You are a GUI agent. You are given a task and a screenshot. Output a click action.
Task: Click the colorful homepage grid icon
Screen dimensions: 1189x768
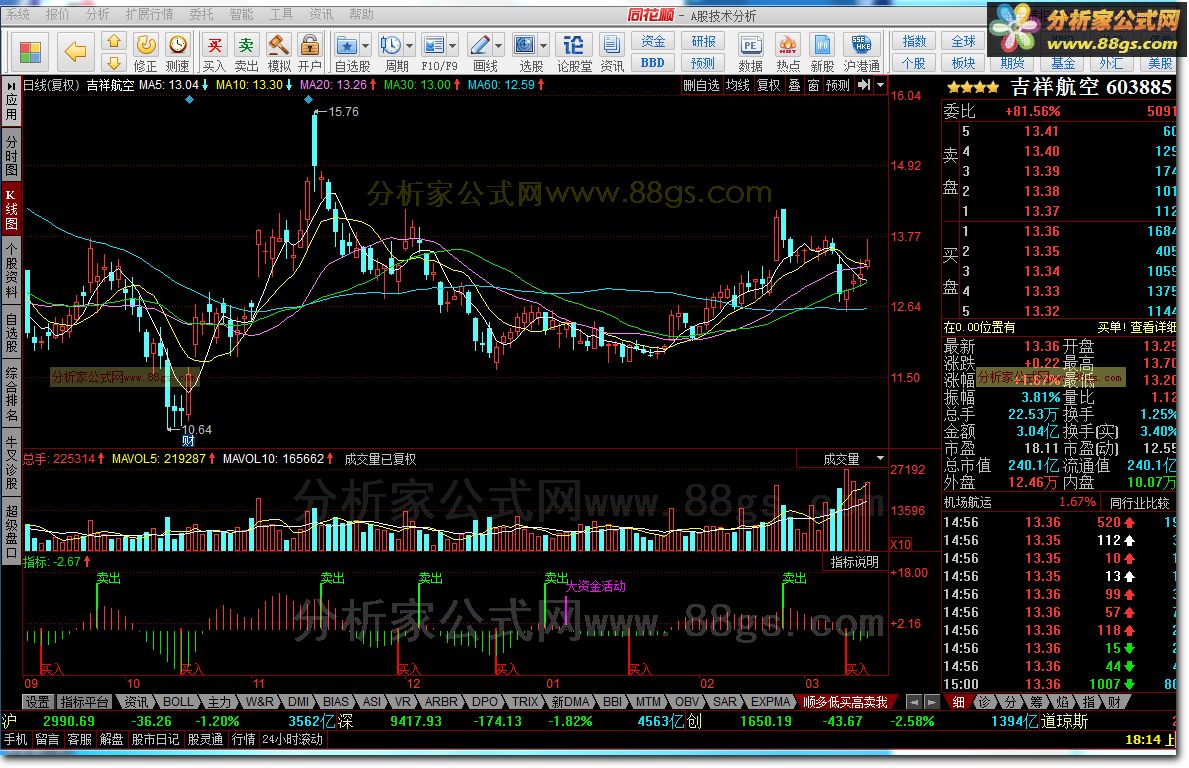click(30, 52)
